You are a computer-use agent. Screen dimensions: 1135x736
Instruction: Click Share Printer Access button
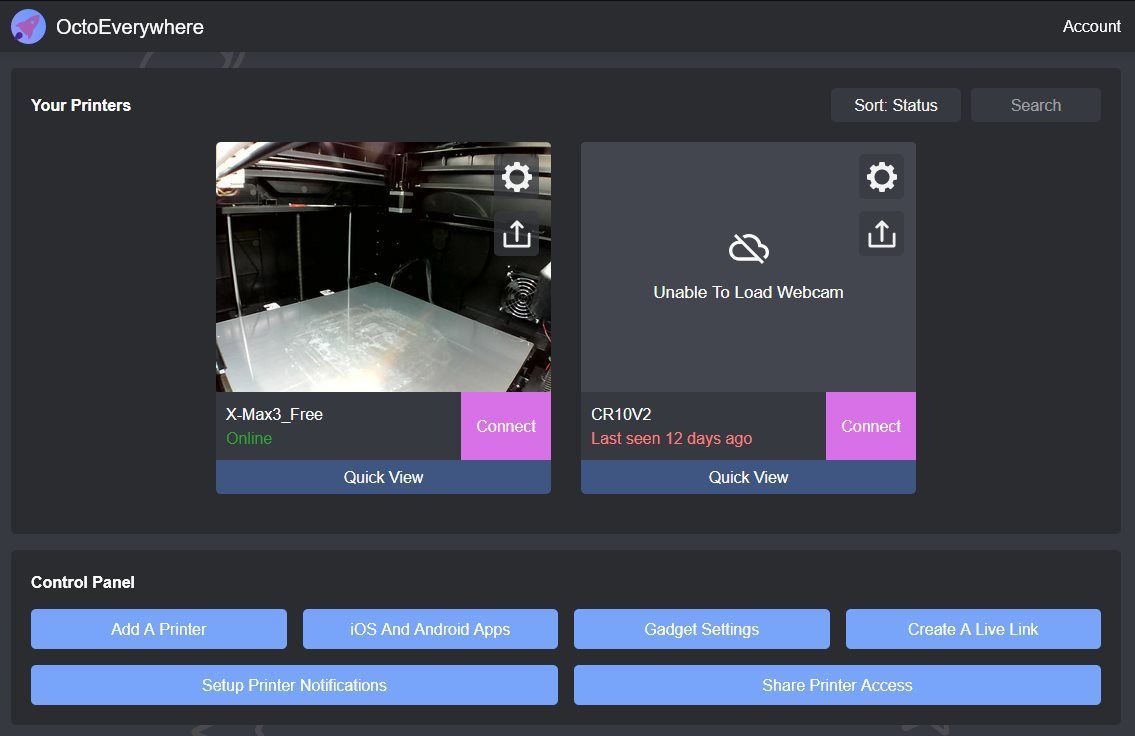pyautogui.click(x=837, y=685)
